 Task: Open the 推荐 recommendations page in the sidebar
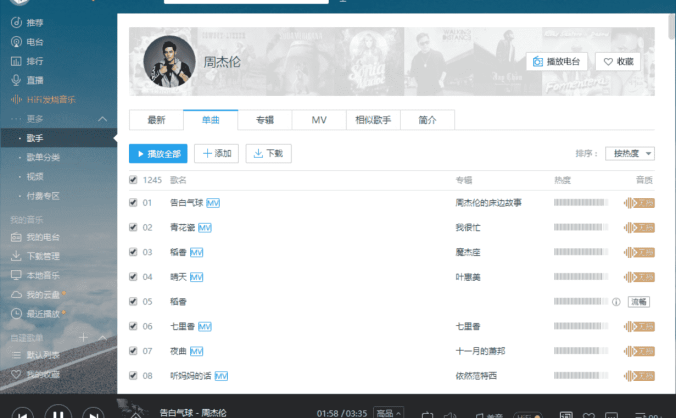click(x=27, y=22)
